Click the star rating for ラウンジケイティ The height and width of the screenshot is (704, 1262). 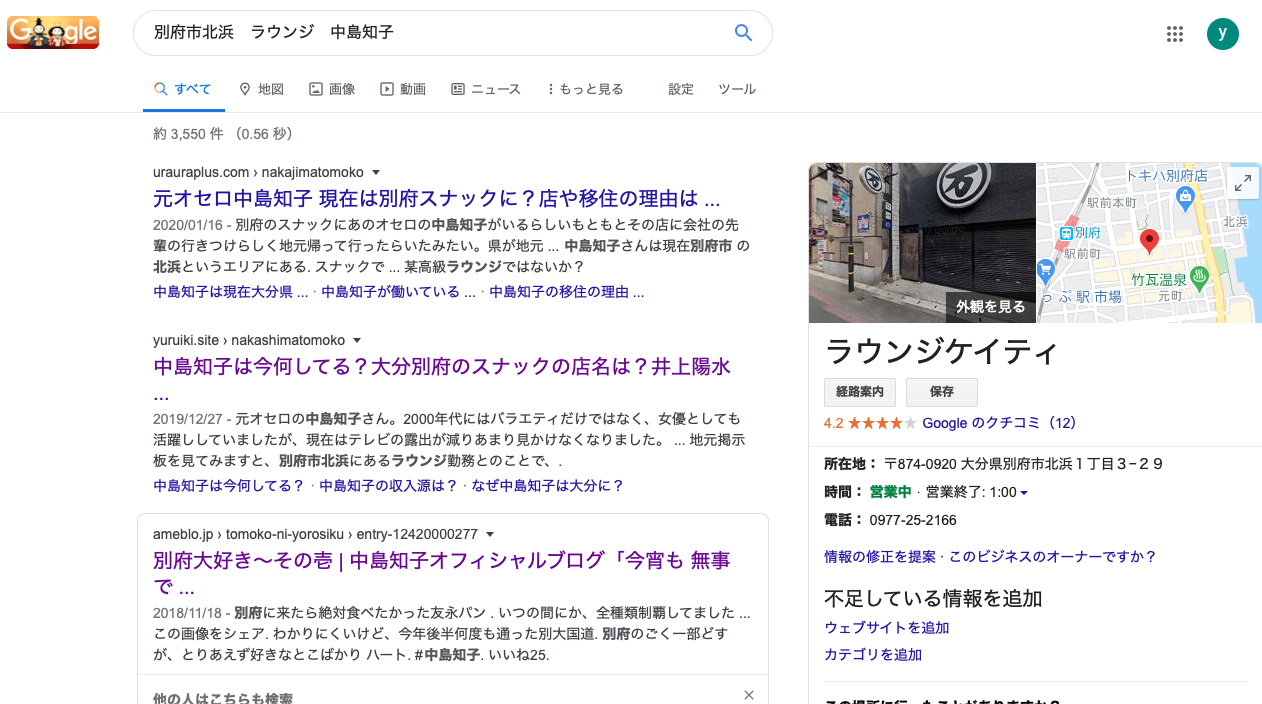(x=882, y=423)
